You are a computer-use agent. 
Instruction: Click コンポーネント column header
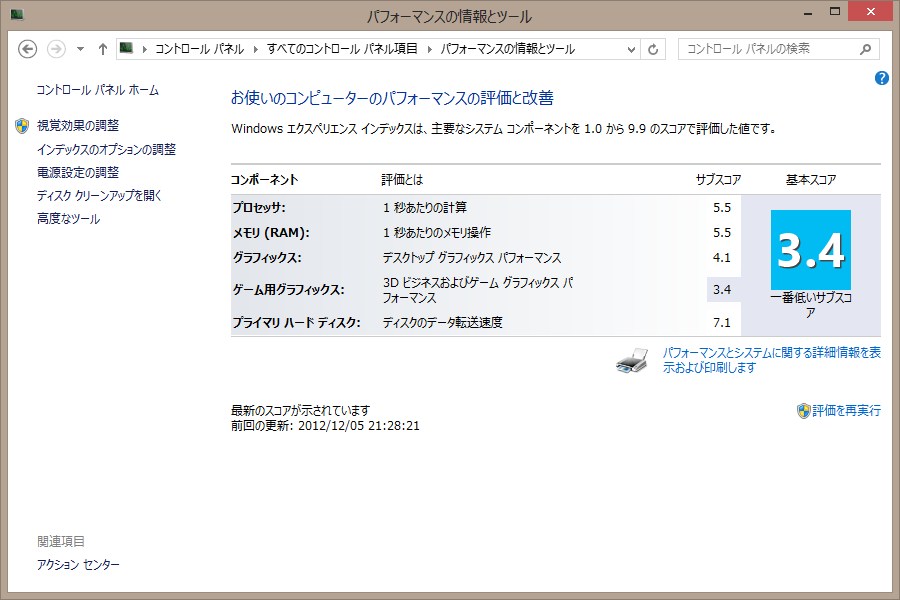tap(265, 180)
